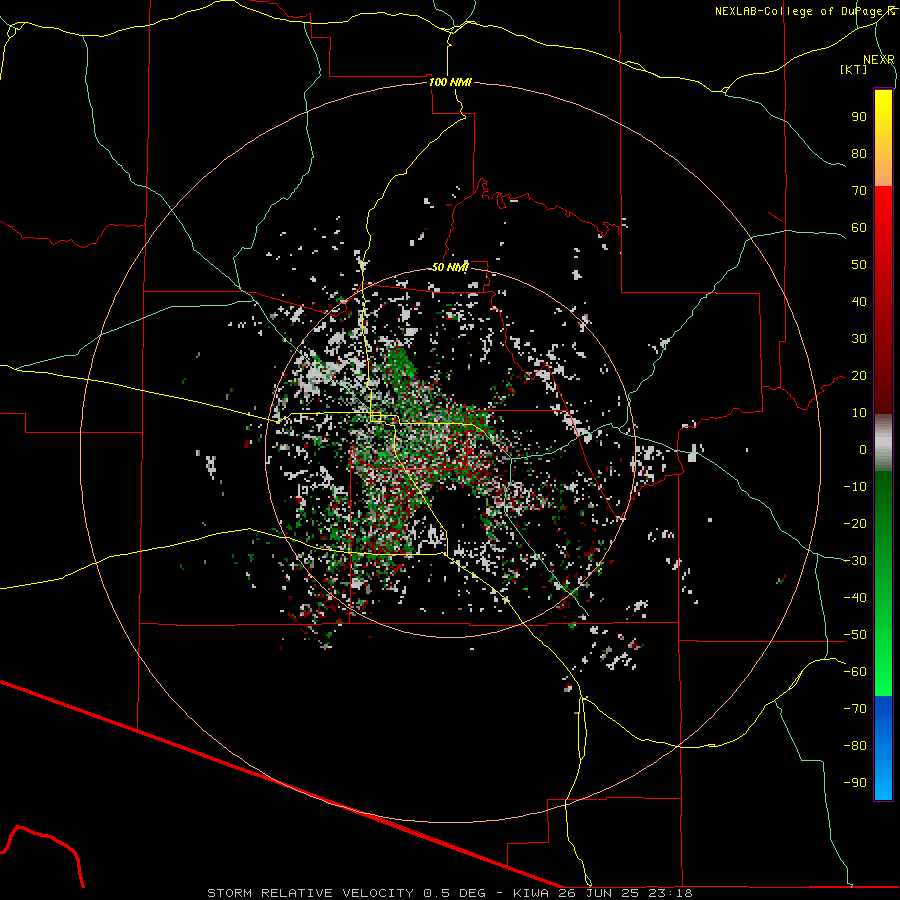The image size is (900, 900).
Task: Click the STORM RELATIVE VELOCITY caption text
Action: point(313,893)
